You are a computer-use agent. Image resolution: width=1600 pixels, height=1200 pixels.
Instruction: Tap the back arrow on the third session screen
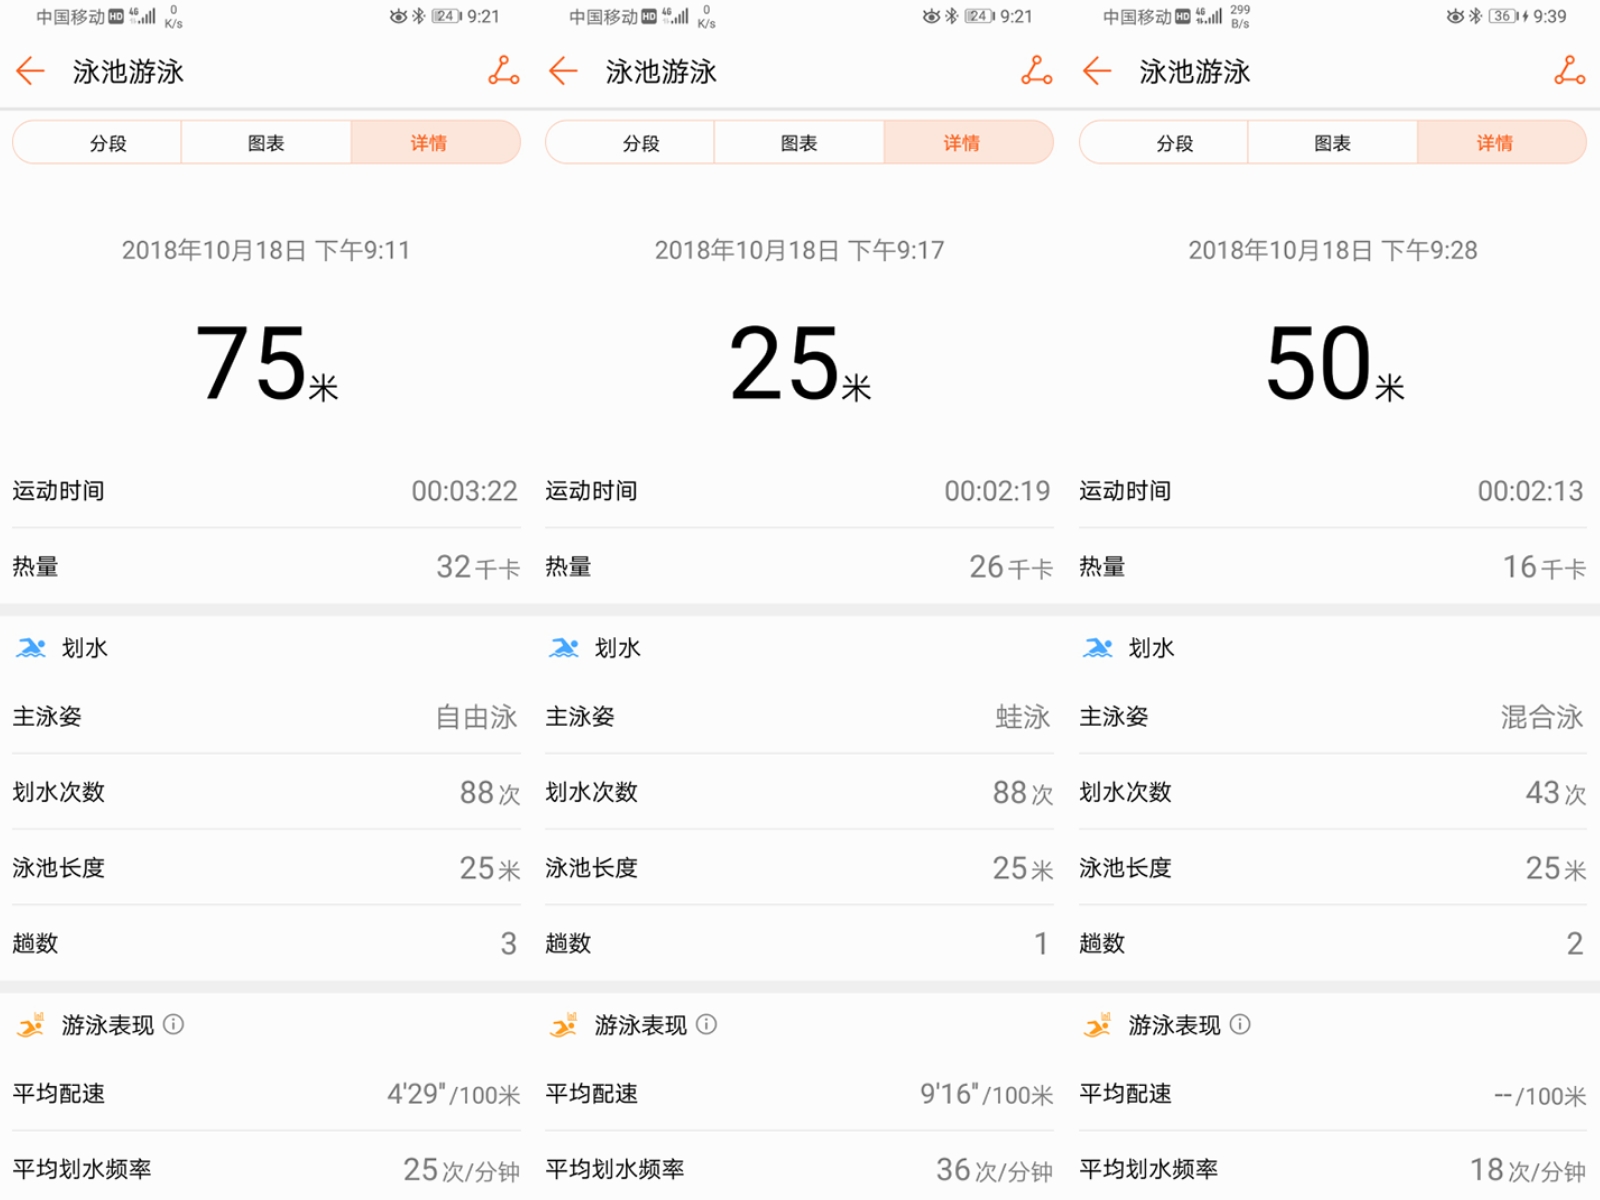pyautogui.click(x=1096, y=71)
